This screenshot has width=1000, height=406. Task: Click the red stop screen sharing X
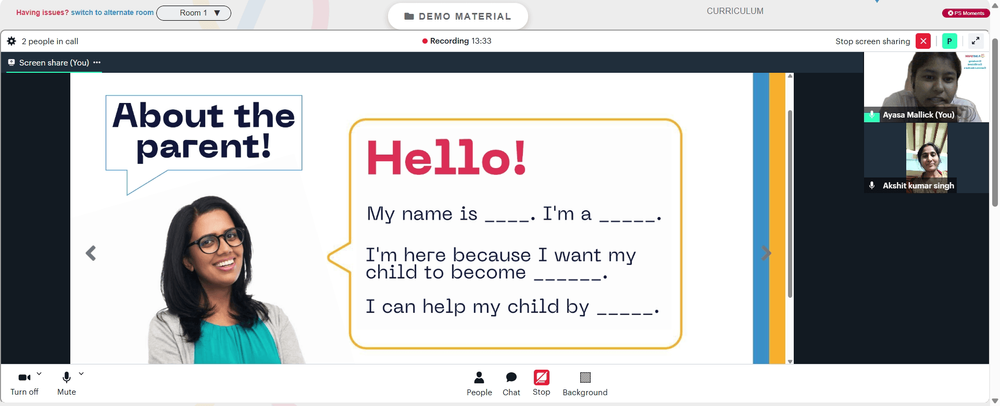tap(923, 41)
